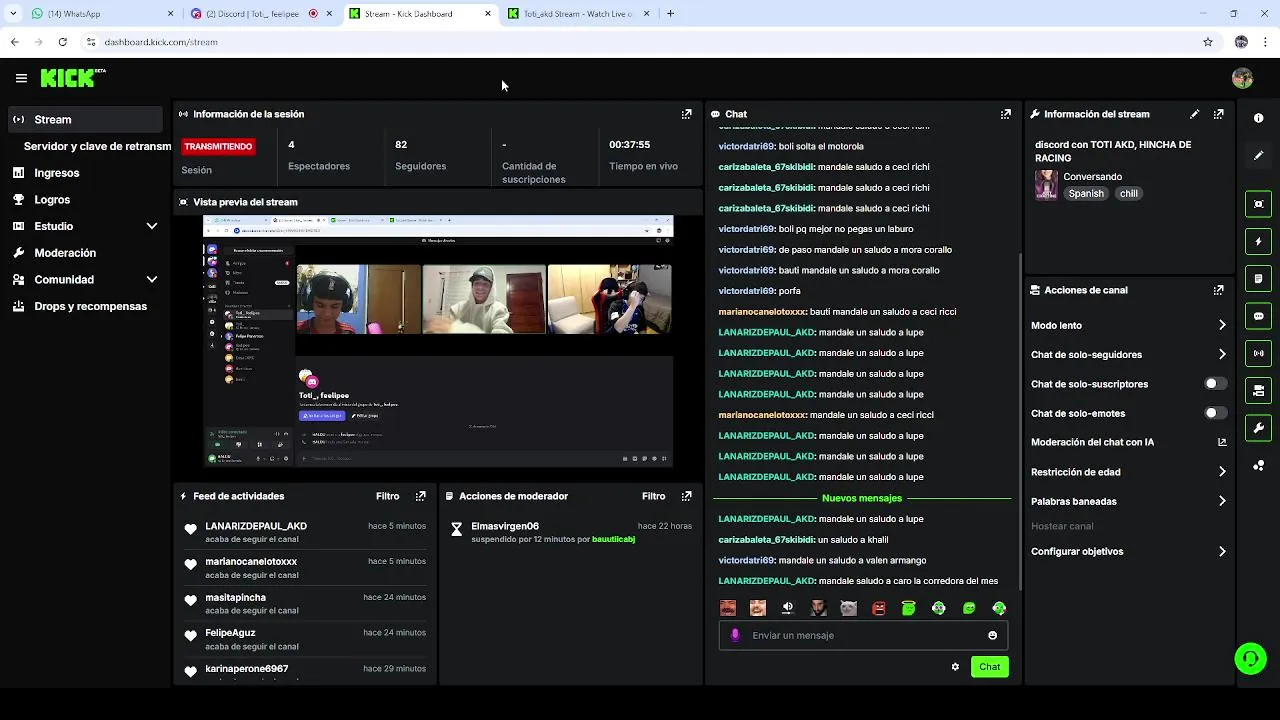This screenshot has width=1280, height=720.
Task: Click the info icon in right sidebar
Action: (x=1258, y=118)
